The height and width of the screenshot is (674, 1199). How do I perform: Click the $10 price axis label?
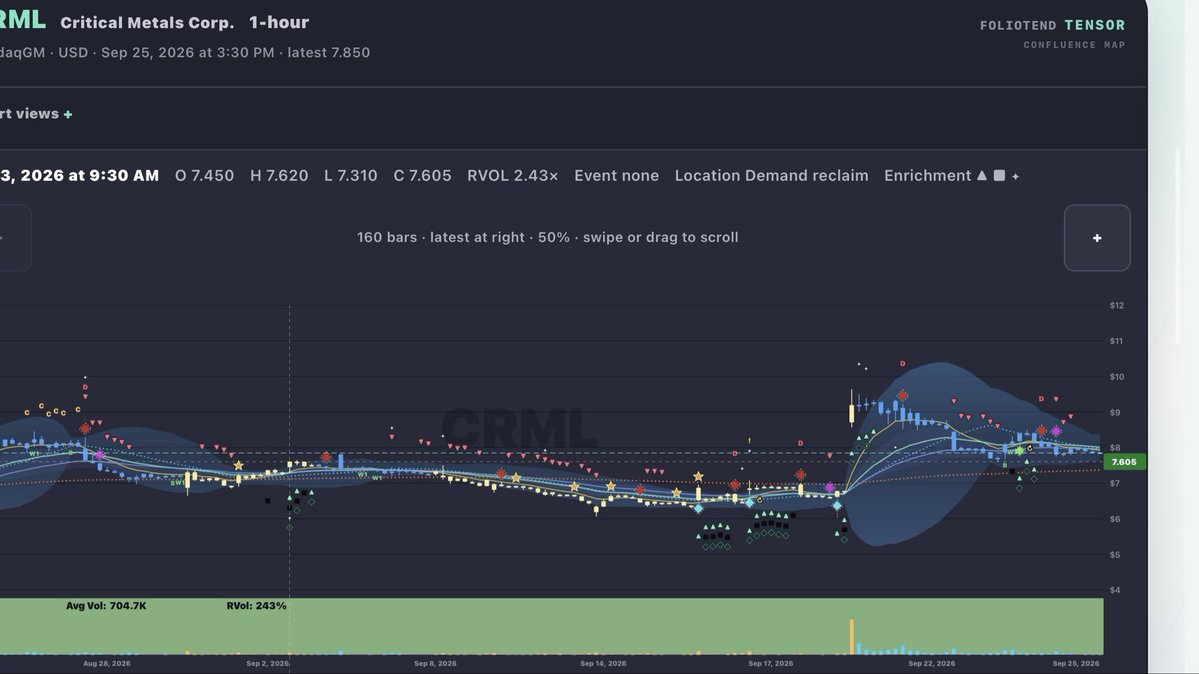tap(1116, 376)
